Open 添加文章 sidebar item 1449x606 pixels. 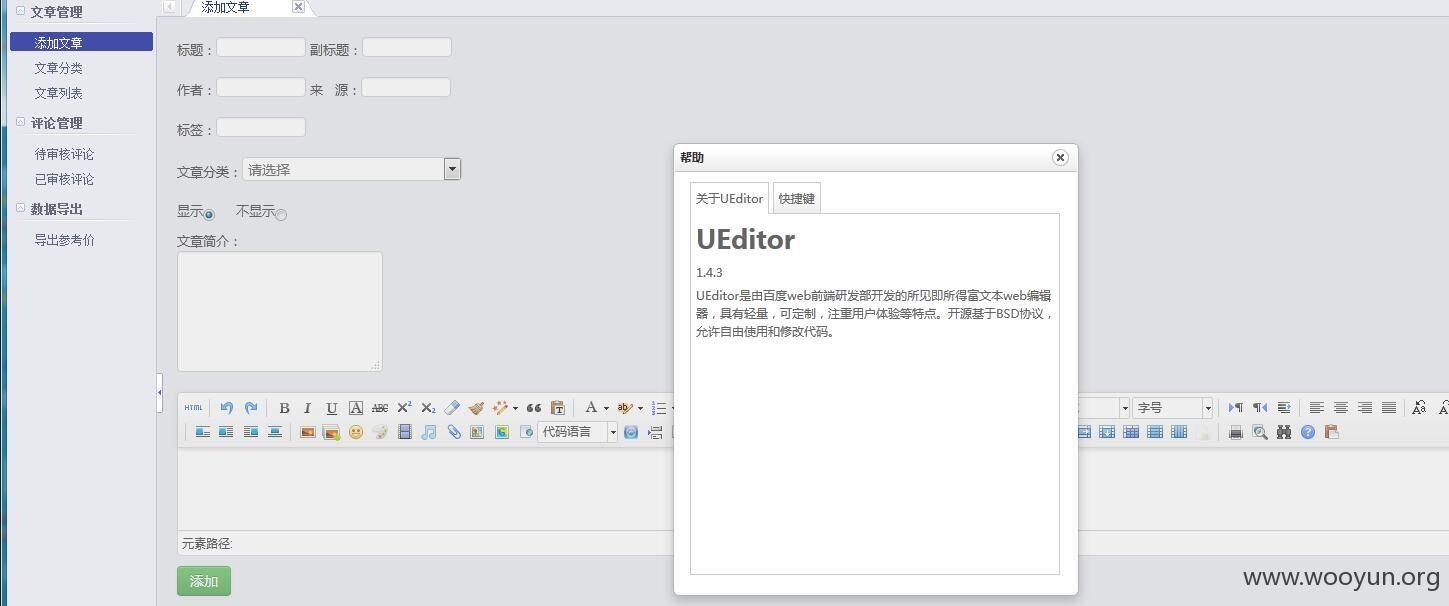pyautogui.click(x=81, y=42)
